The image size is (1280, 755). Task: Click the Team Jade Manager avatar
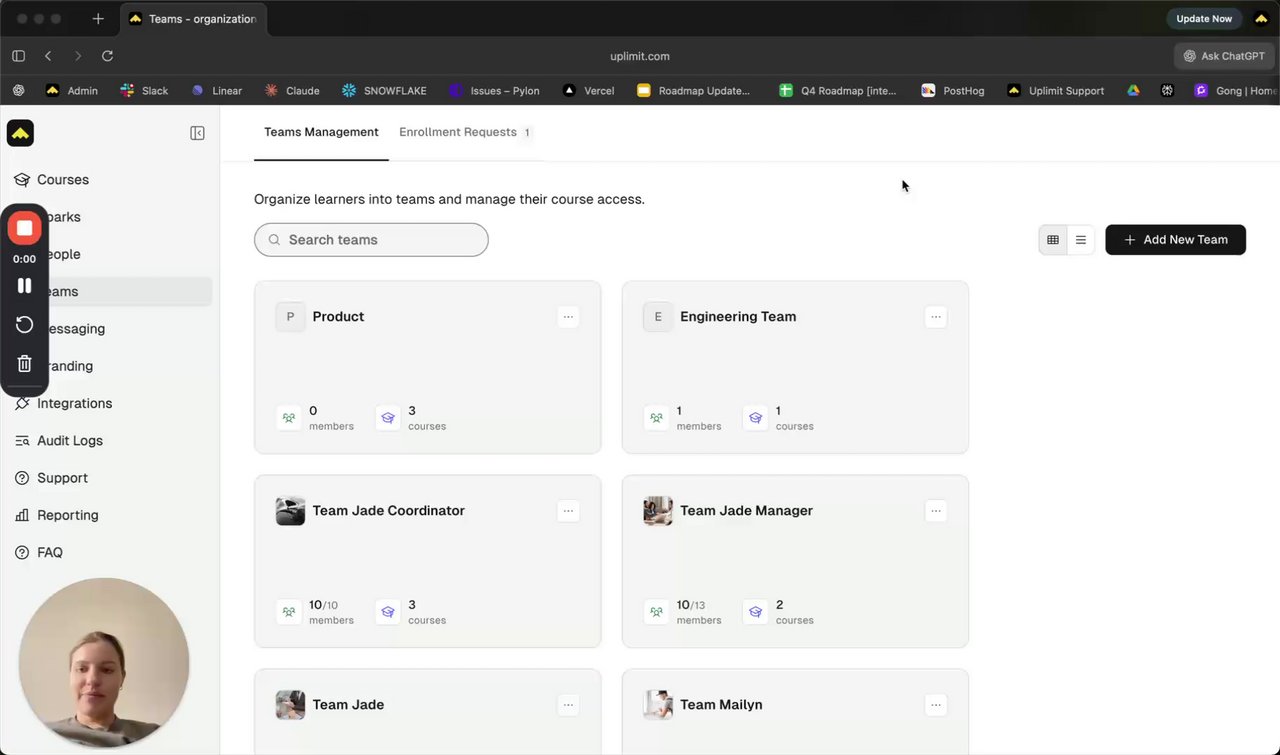point(657,511)
